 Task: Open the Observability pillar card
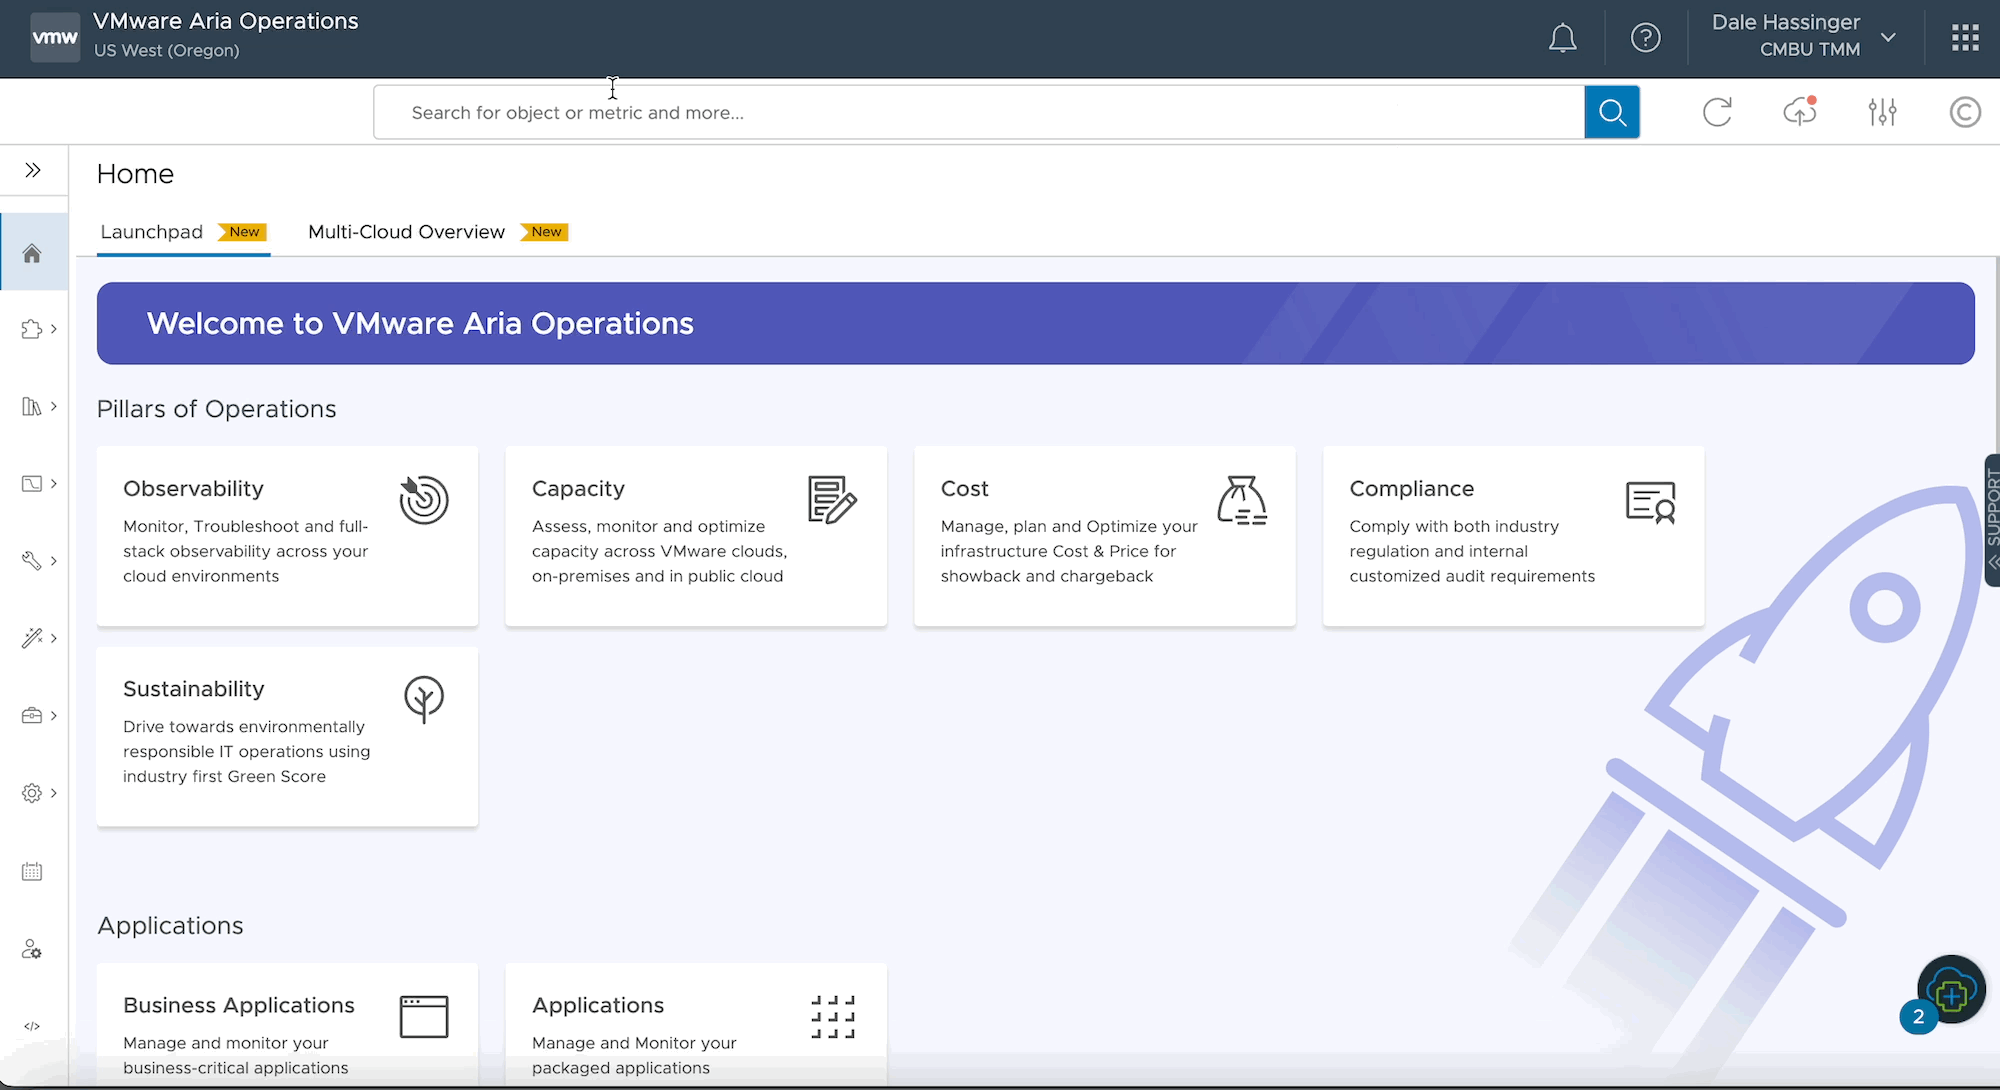click(x=287, y=536)
